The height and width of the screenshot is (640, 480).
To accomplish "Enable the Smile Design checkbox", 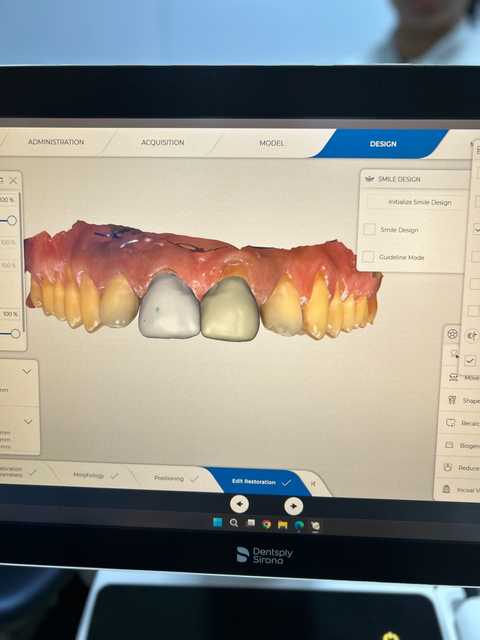I will (369, 229).
